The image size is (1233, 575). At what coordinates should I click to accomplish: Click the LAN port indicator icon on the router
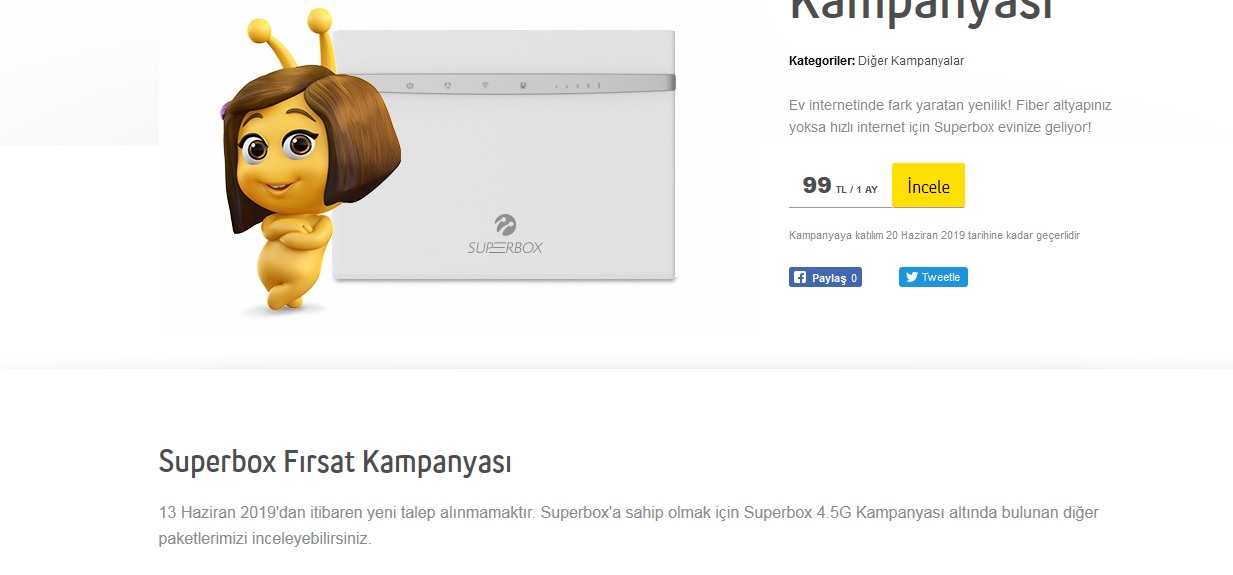522,85
